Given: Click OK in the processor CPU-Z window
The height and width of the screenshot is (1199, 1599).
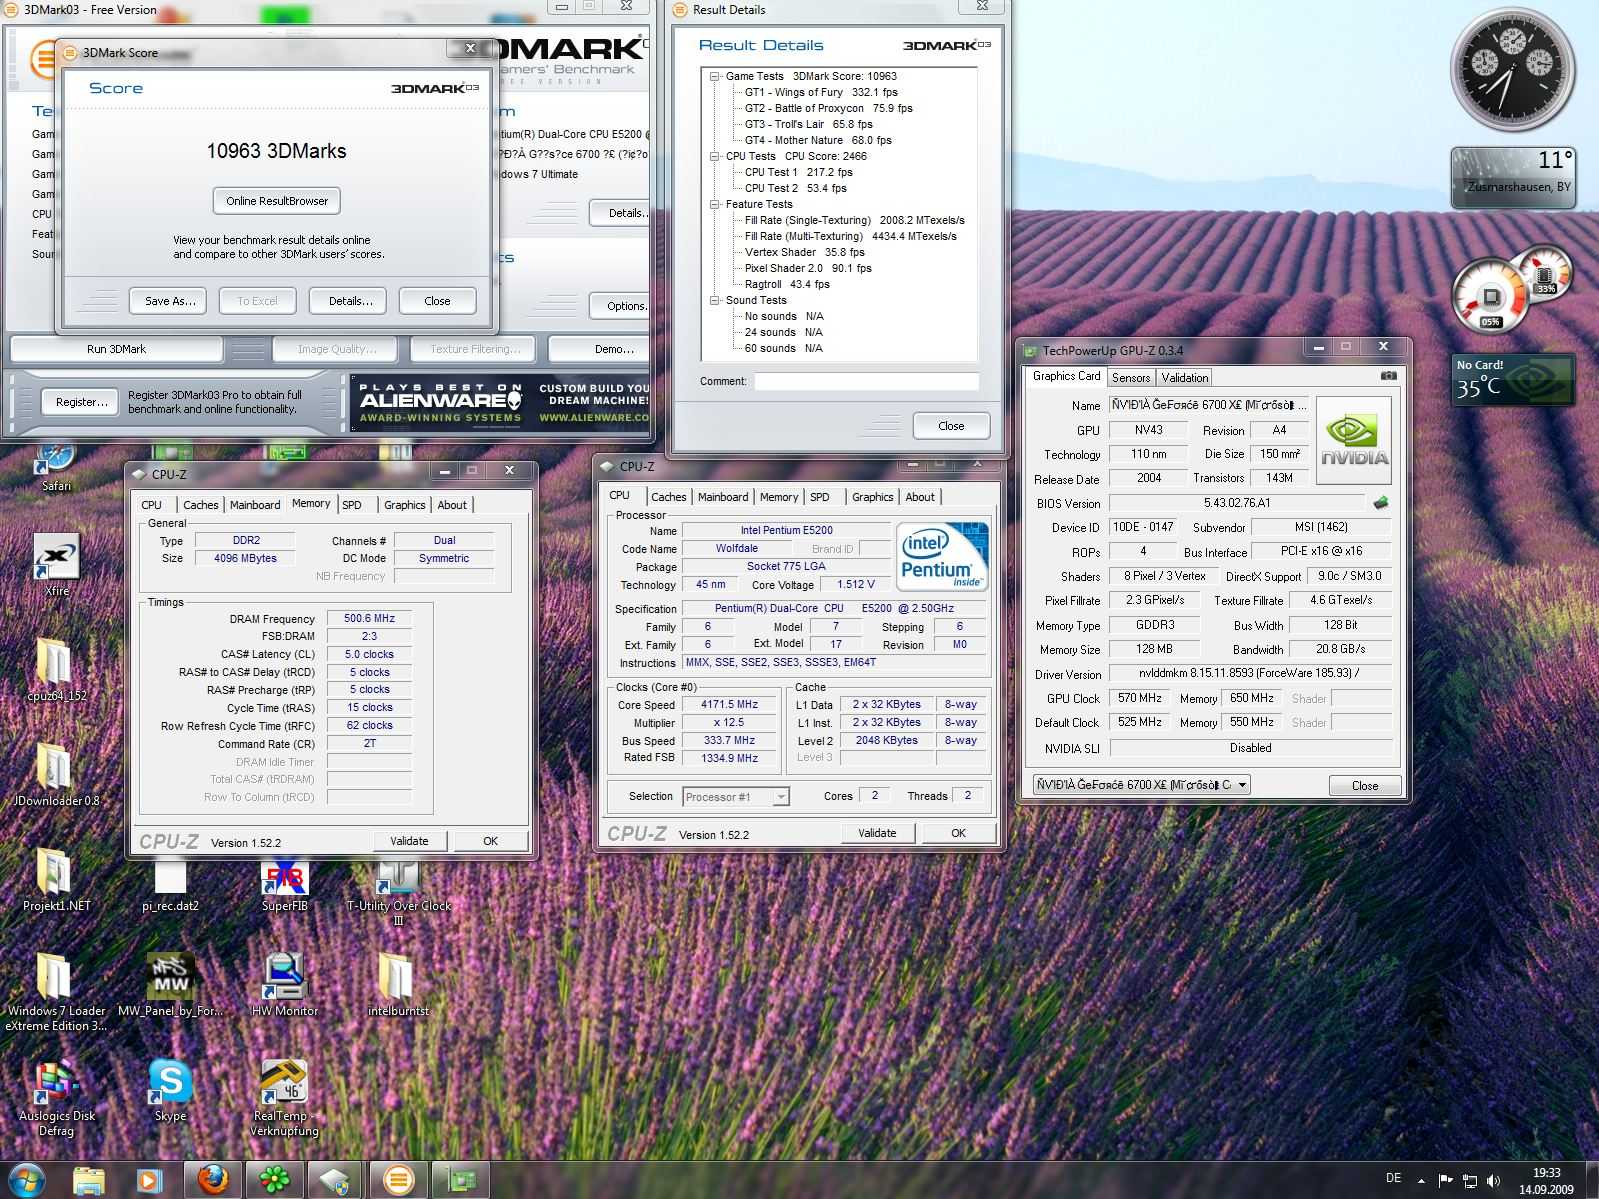Looking at the screenshot, I should click(x=958, y=833).
